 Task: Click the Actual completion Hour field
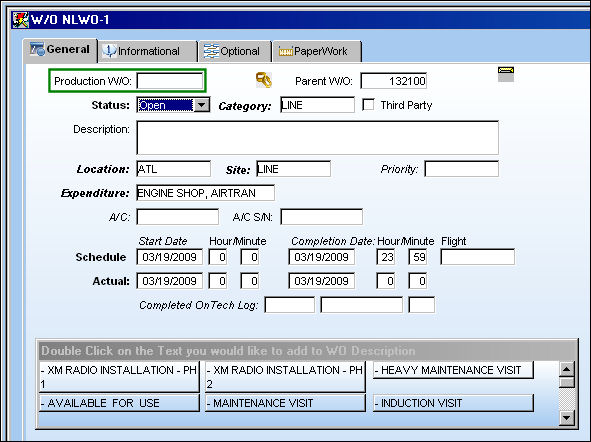[x=386, y=281]
